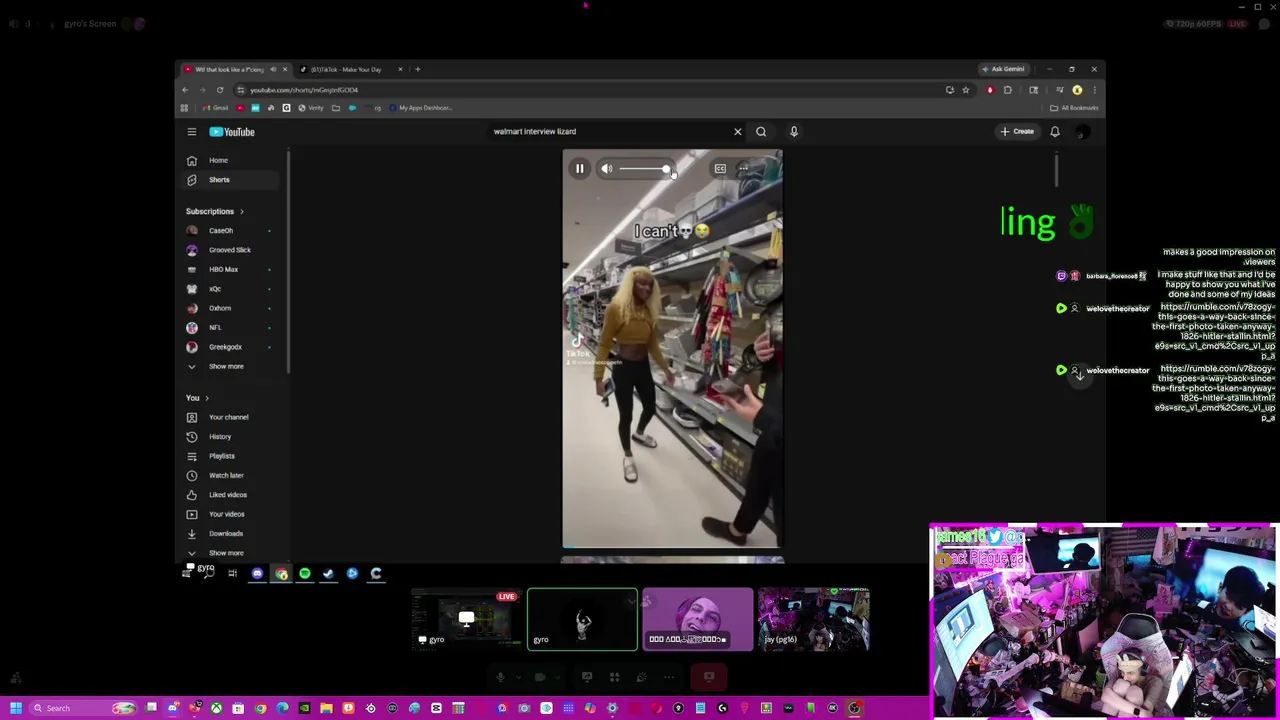Open the Steam icon in shared taskbar

pyautogui.click(x=329, y=573)
